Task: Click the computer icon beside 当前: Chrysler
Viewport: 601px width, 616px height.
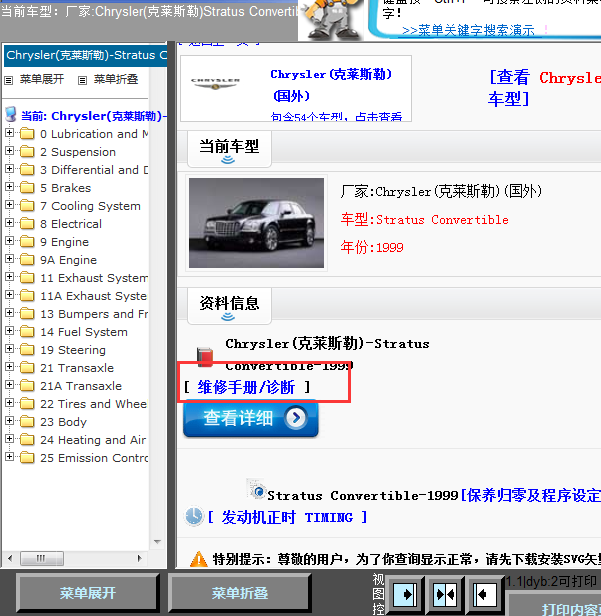Action: (x=11, y=115)
